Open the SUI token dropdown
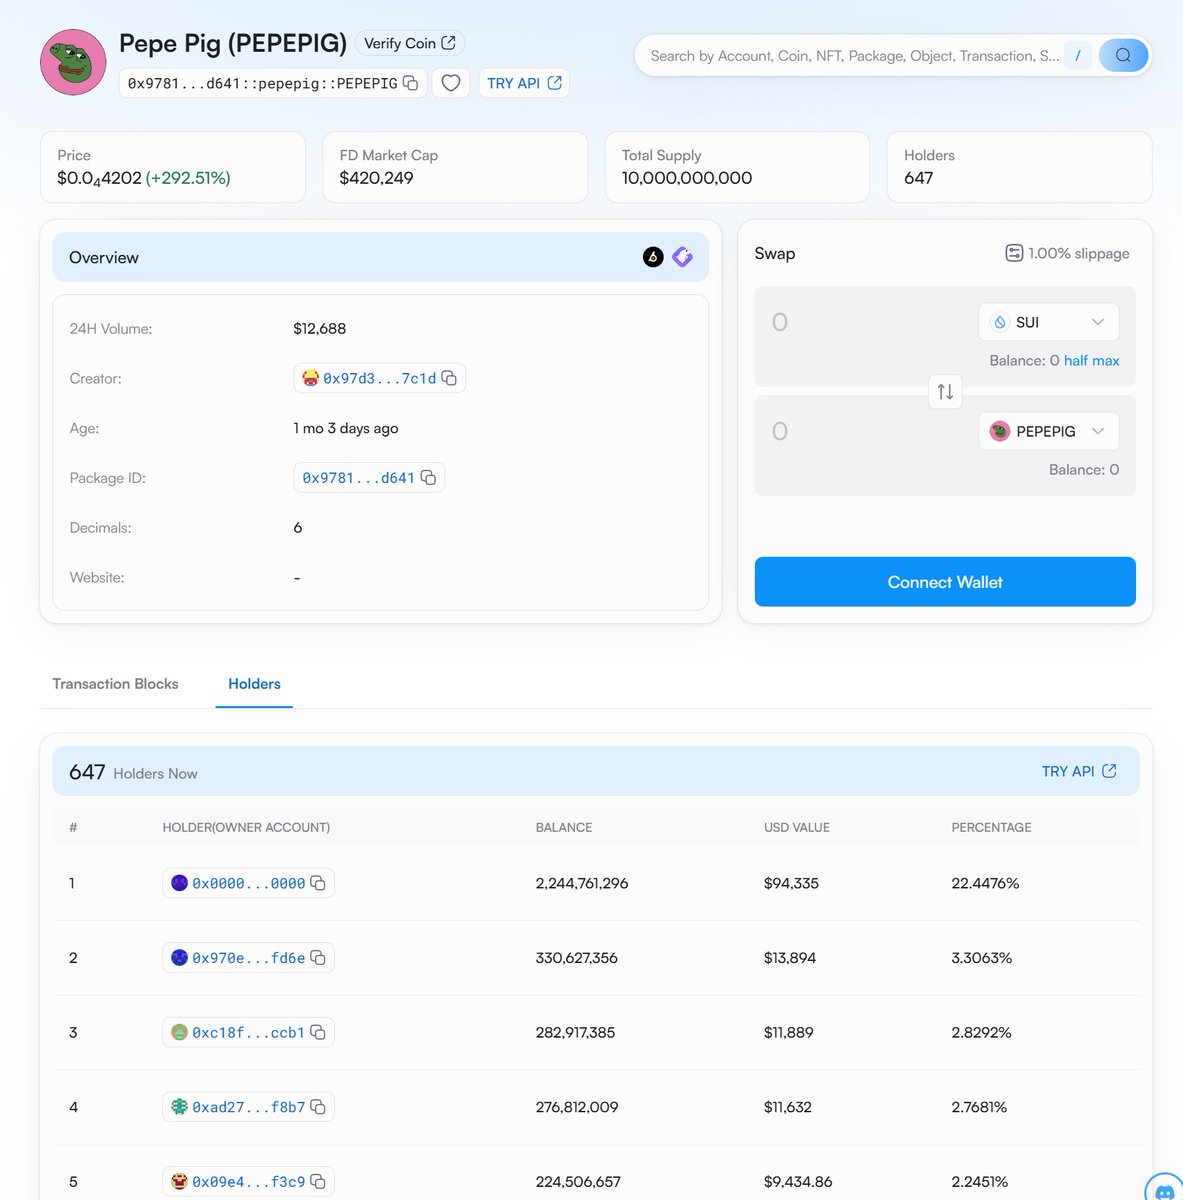Image resolution: width=1183 pixels, height=1200 pixels. 1048,322
